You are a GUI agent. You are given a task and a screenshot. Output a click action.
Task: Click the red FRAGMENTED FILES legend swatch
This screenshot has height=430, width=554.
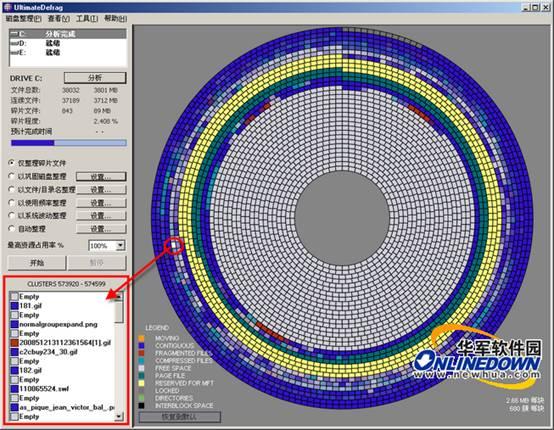[141, 353]
